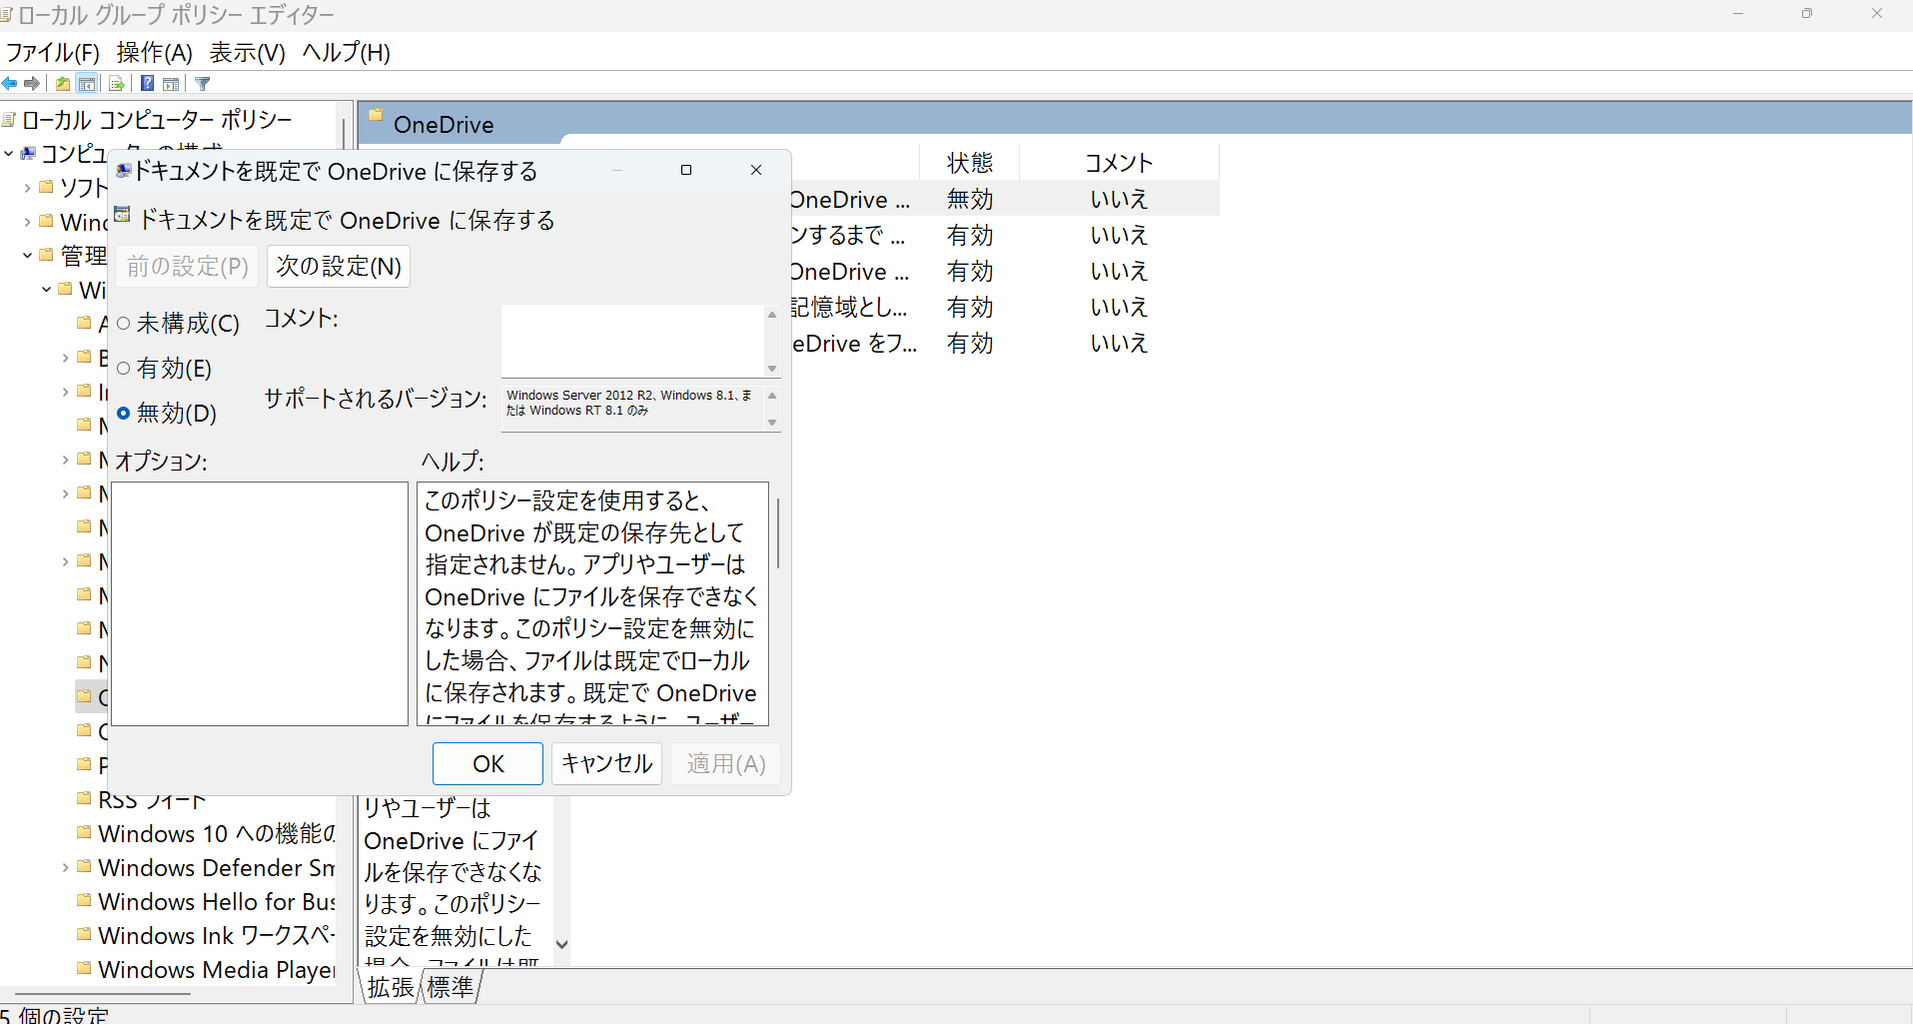The image size is (1913, 1024).
Task: Click the Windows Defender folder icon
Action: 85,867
